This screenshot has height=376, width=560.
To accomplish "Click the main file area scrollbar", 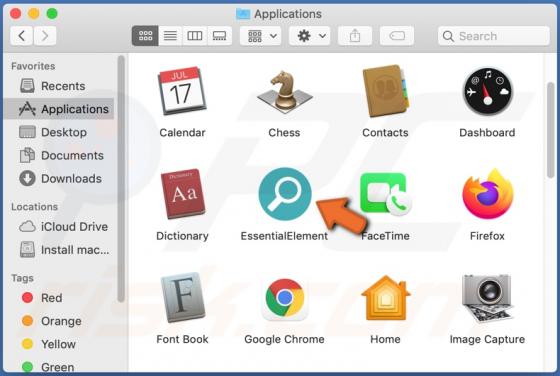I will pyautogui.click(x=551, y=130).
